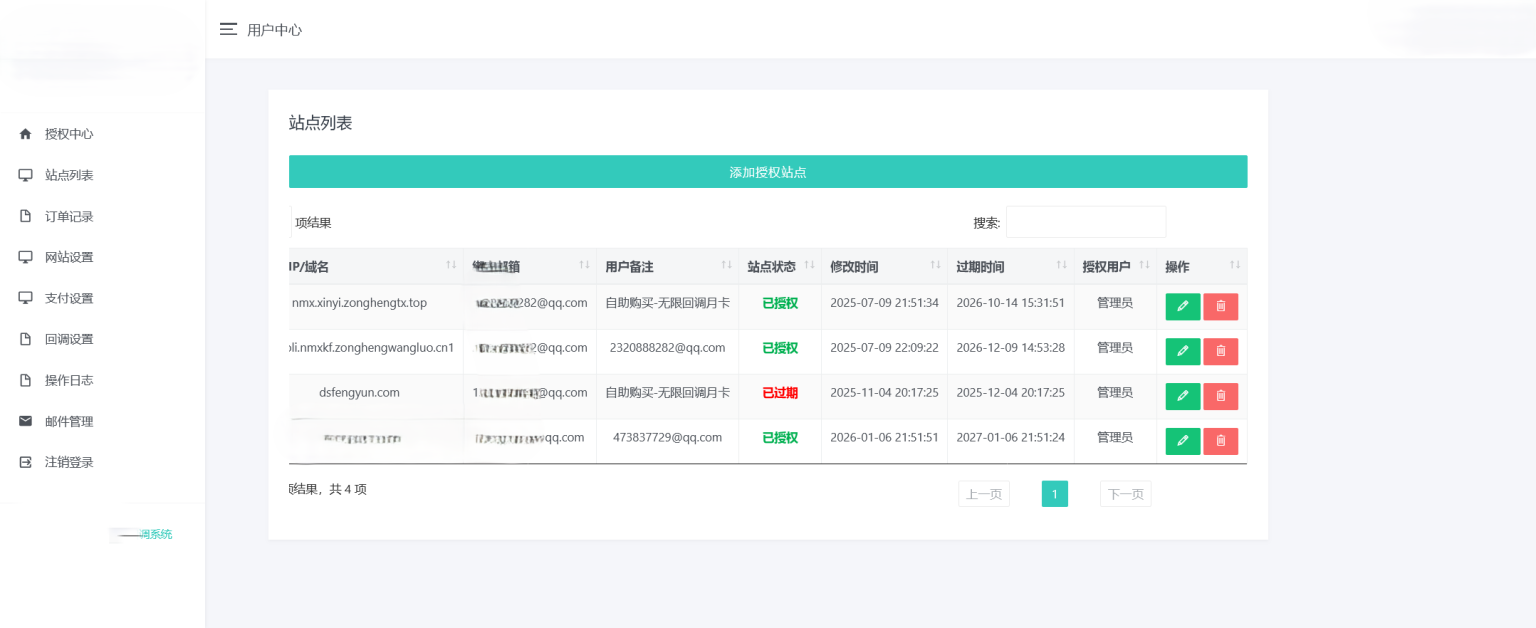The image size is (1536, 628).
Task: Sort by 站点状态 column arrows
Action: pos(807,264)
